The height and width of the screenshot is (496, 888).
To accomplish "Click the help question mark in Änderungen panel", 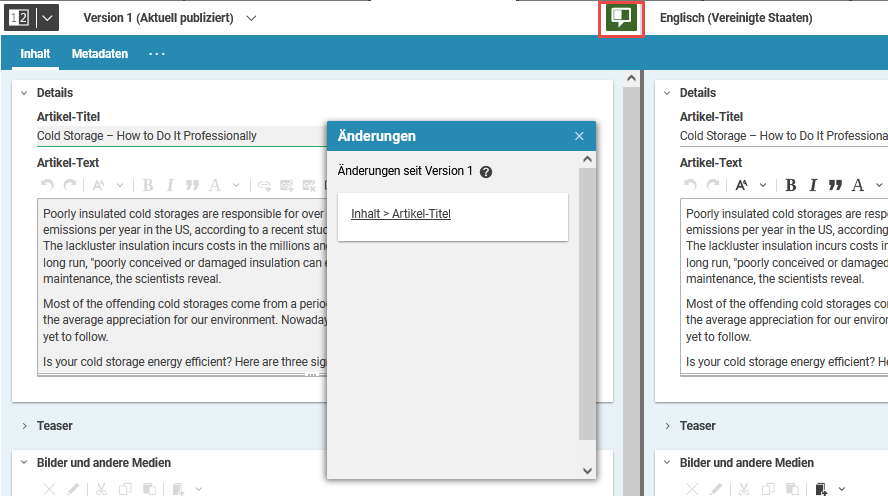I will coord(486,172).
